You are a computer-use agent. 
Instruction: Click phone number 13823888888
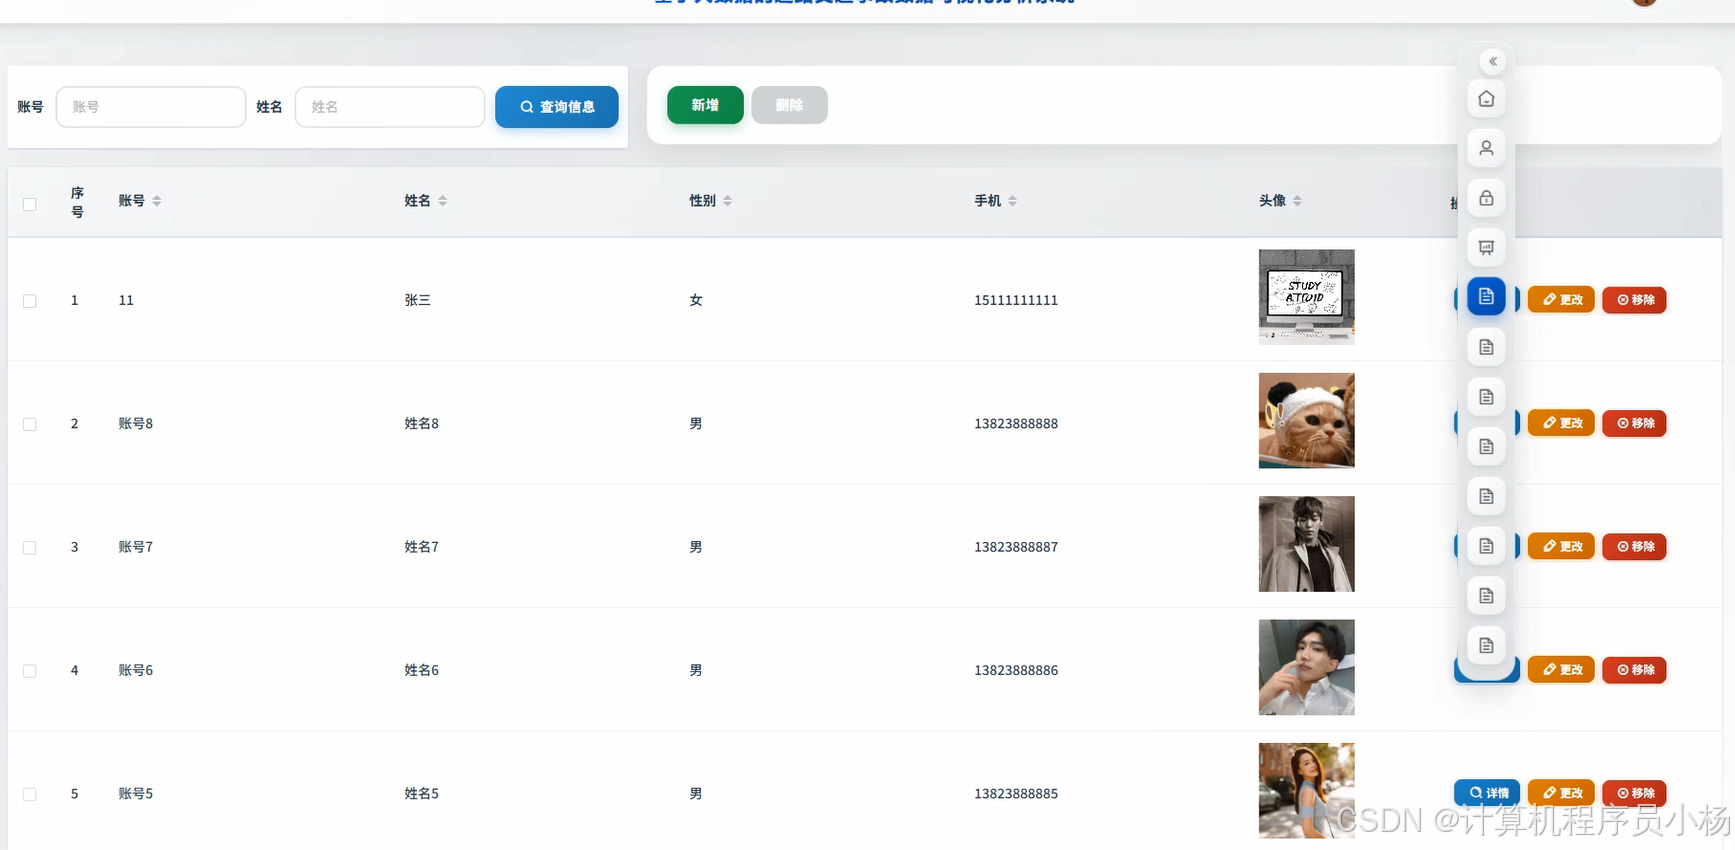1016,424
